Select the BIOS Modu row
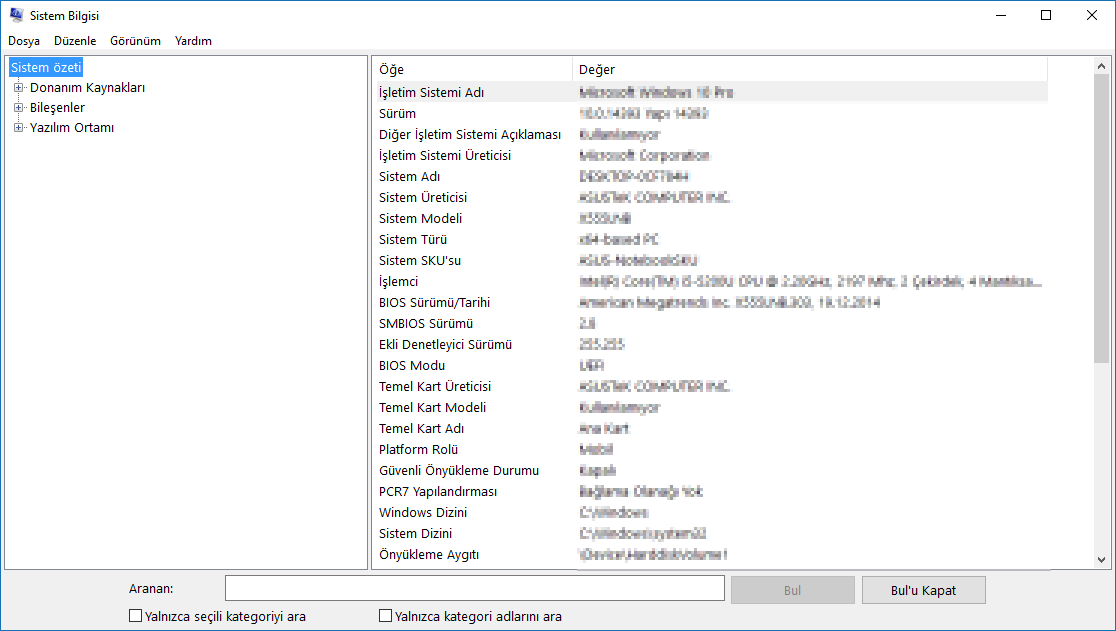The height and width of the screenshot is (631, 1116). pyautogui.click(x=712, y=365)
